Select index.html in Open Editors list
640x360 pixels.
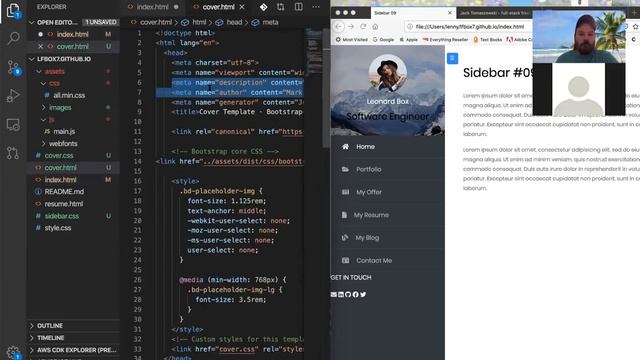(73, 34)
